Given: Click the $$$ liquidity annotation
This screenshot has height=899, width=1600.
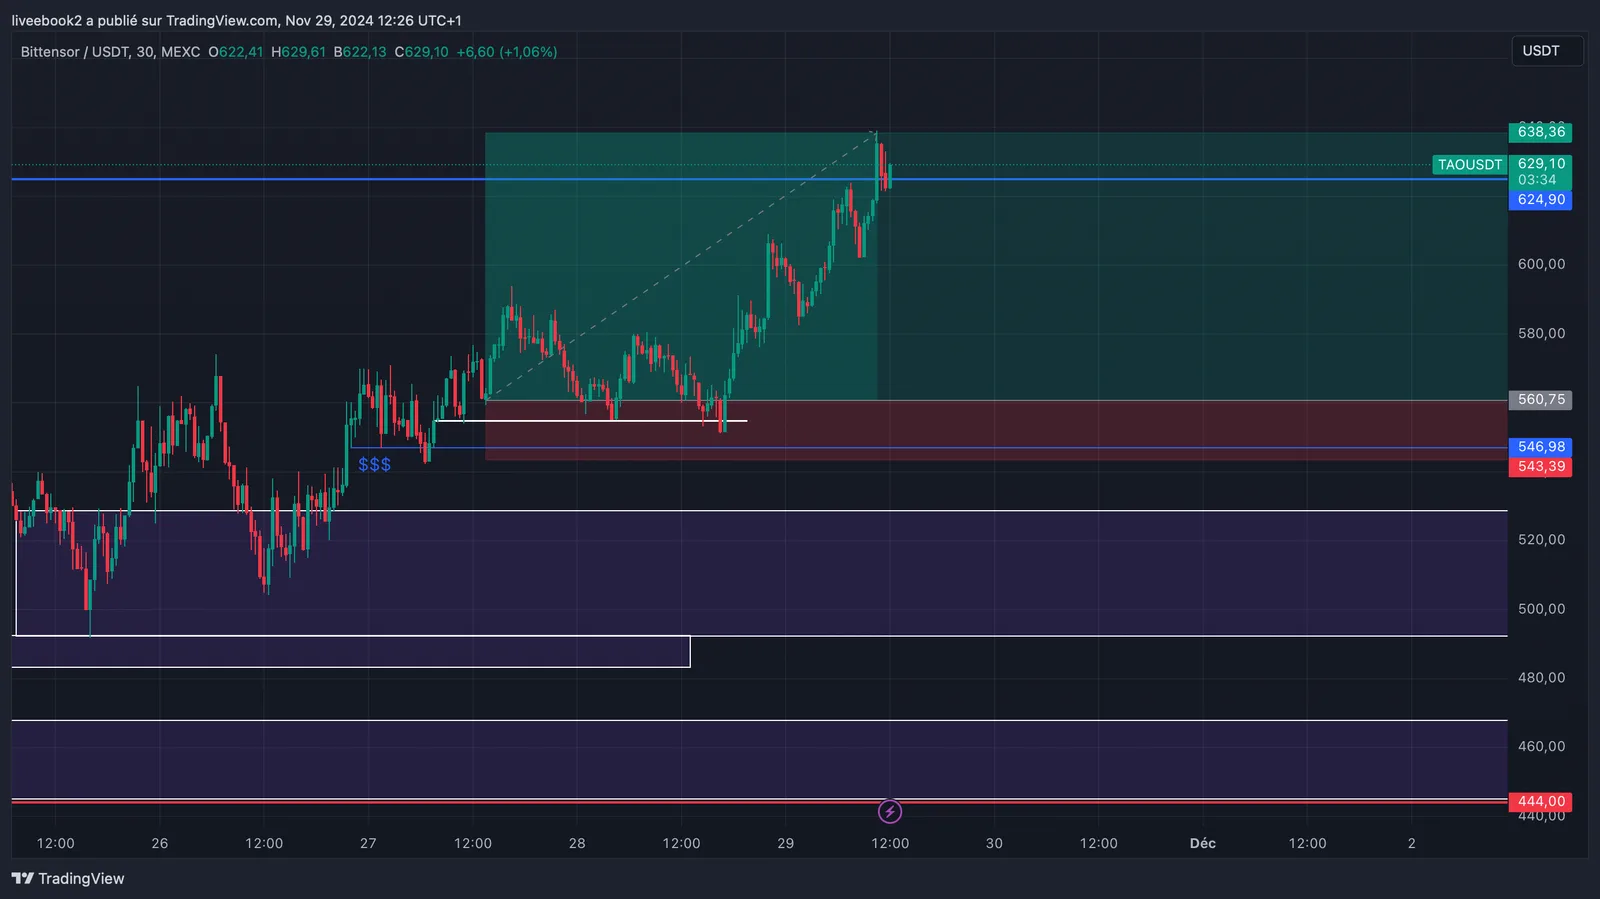Looking at the screenshot, I should pyautogui.click(x=374, y=465).
